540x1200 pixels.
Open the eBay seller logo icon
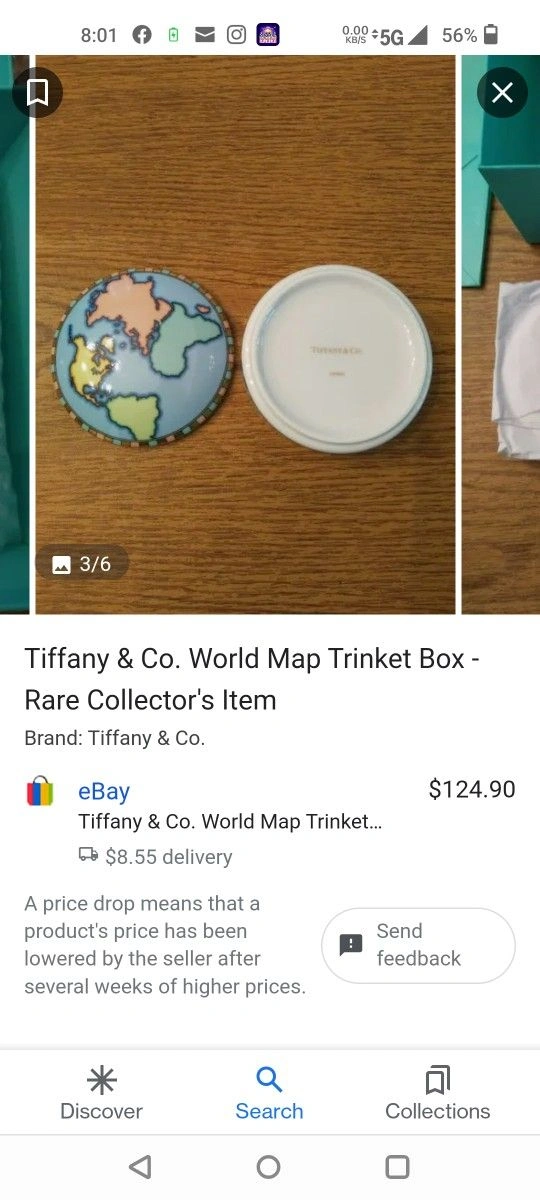[x=40, y=791]
